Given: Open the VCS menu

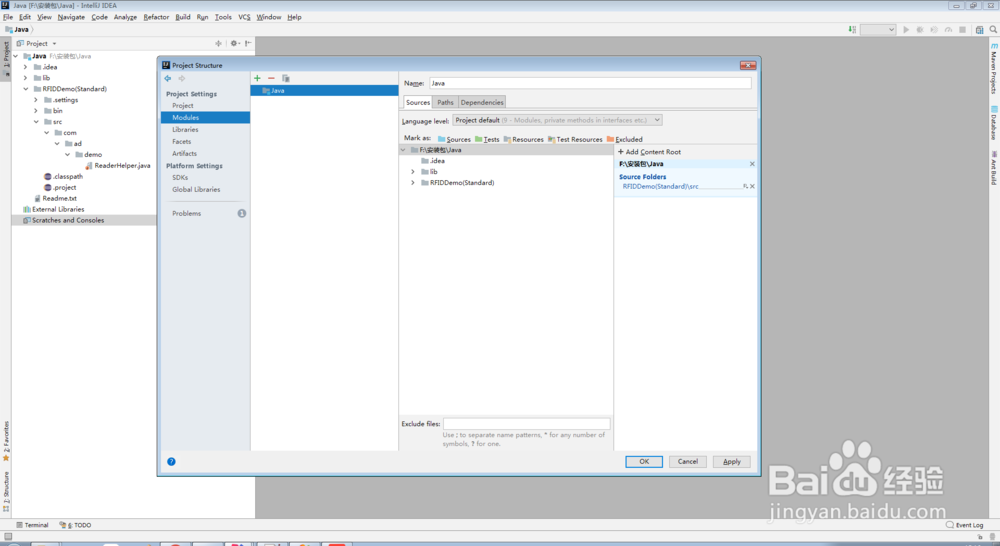Looking at the screenshot, I should pyautogui.click(x=244, y=17).
